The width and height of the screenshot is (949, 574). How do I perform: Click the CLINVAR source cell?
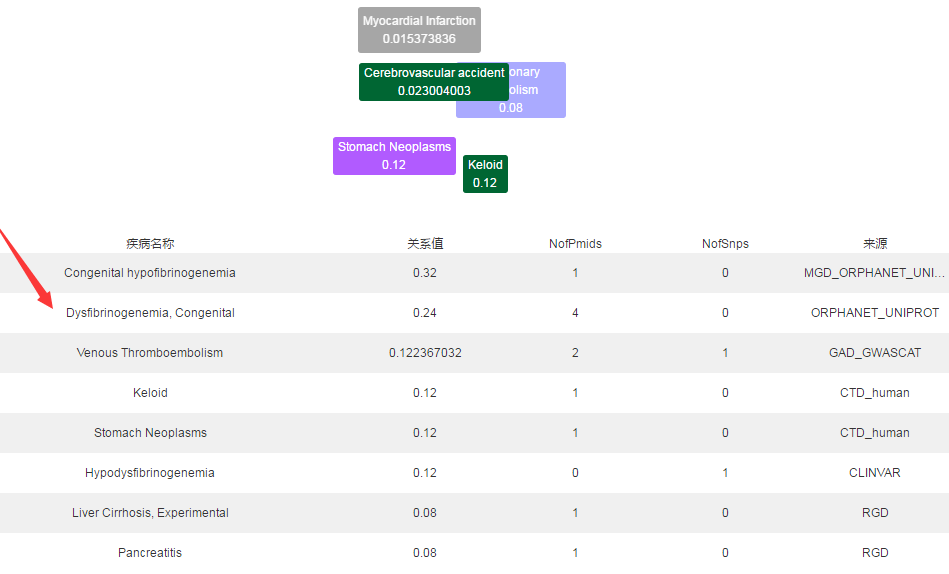[875, 473]
